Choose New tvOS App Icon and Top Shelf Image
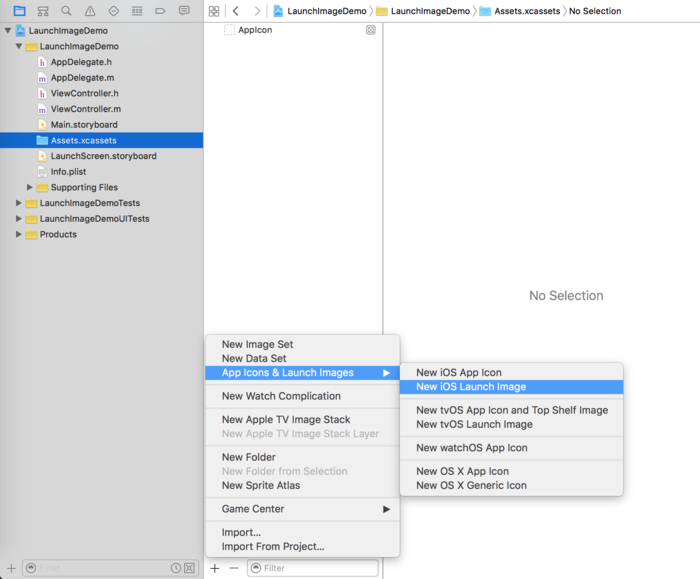 512,410
